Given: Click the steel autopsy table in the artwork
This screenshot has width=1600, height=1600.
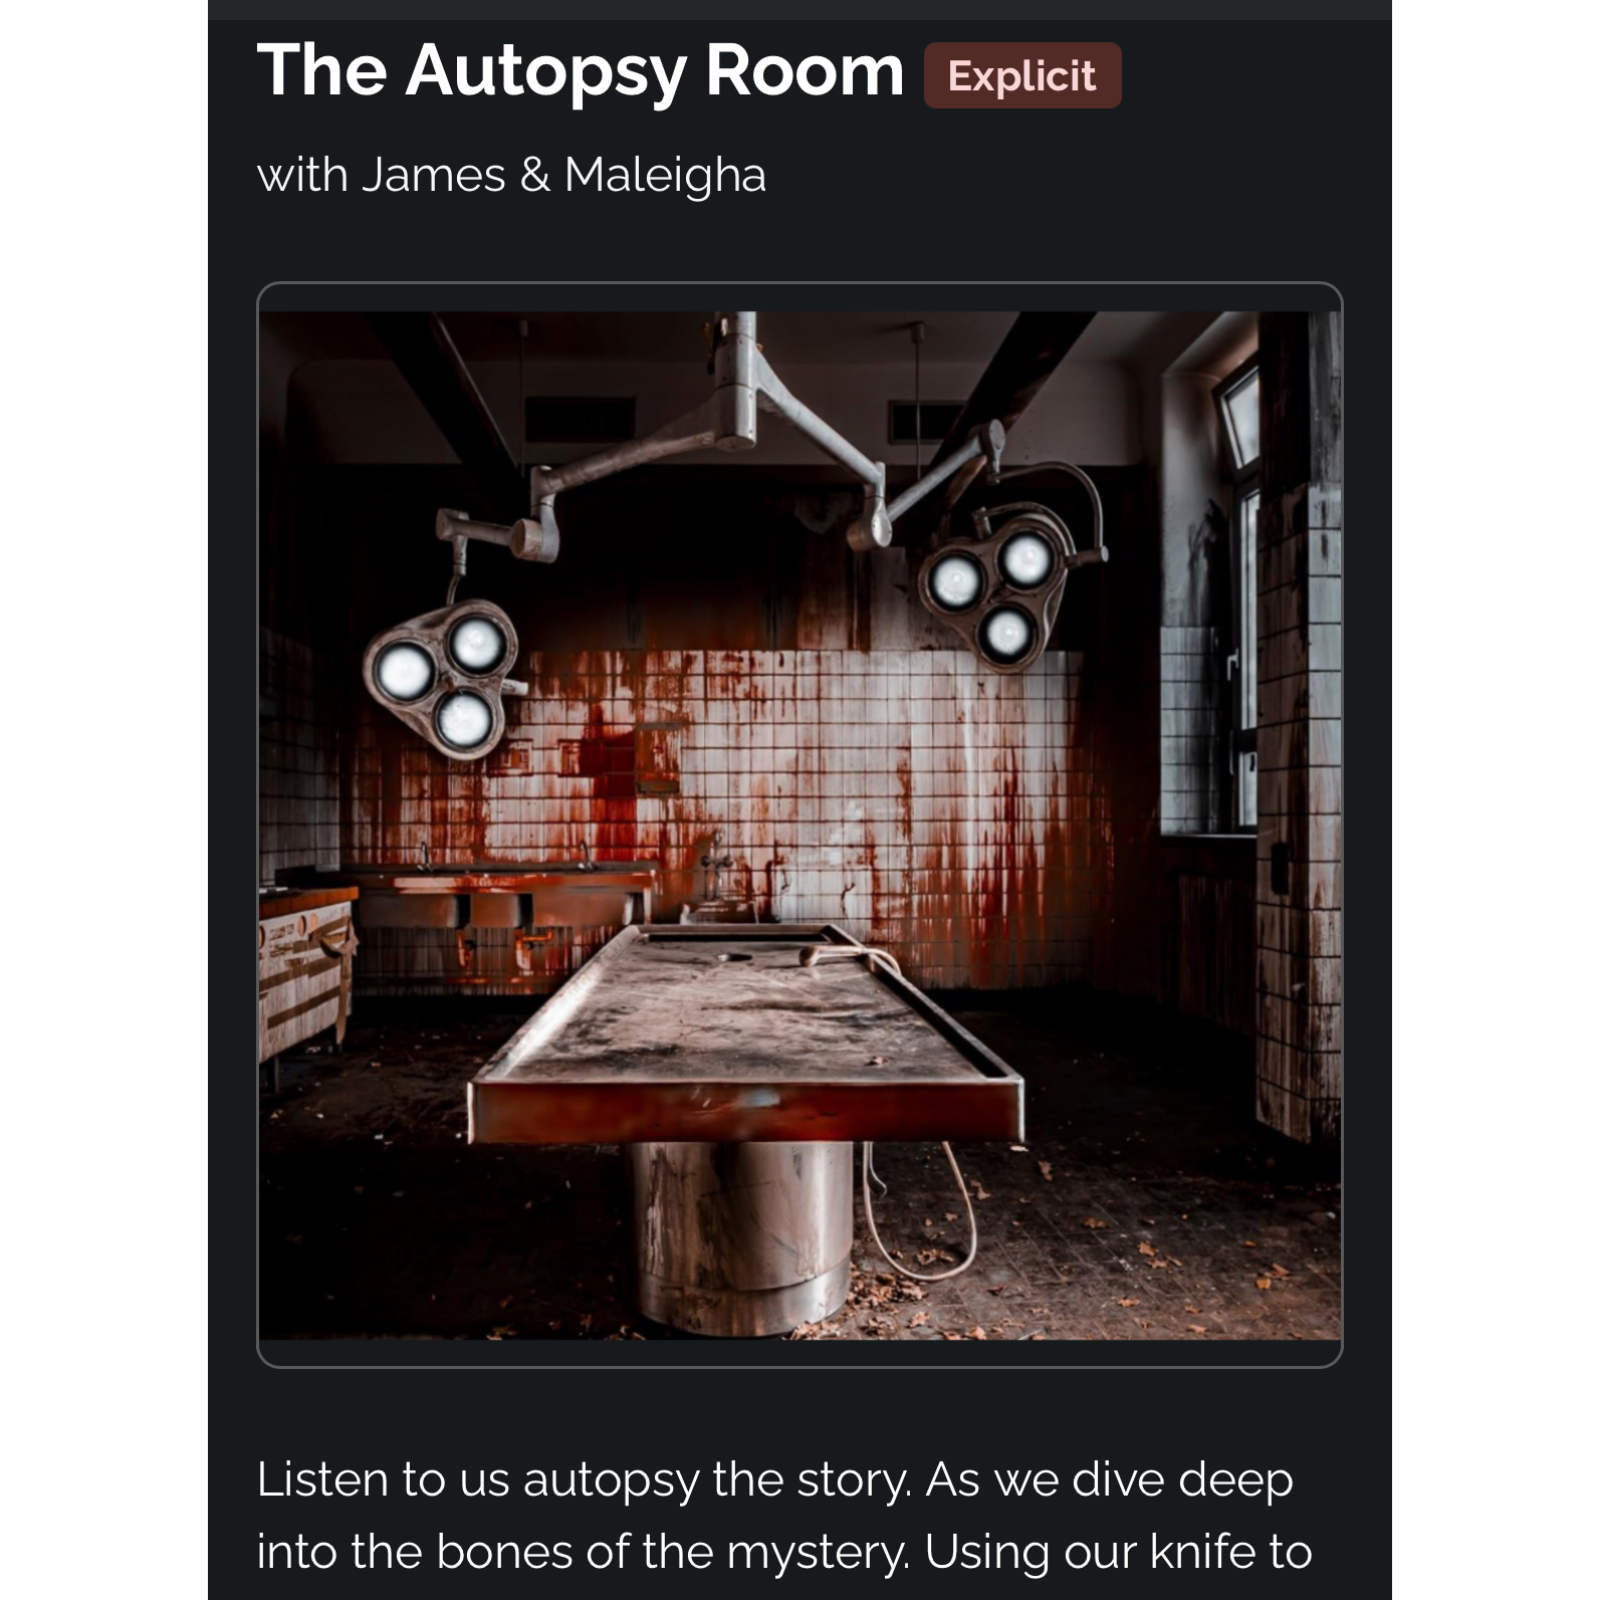Looking at the screenshot, I should [745, 1035].
